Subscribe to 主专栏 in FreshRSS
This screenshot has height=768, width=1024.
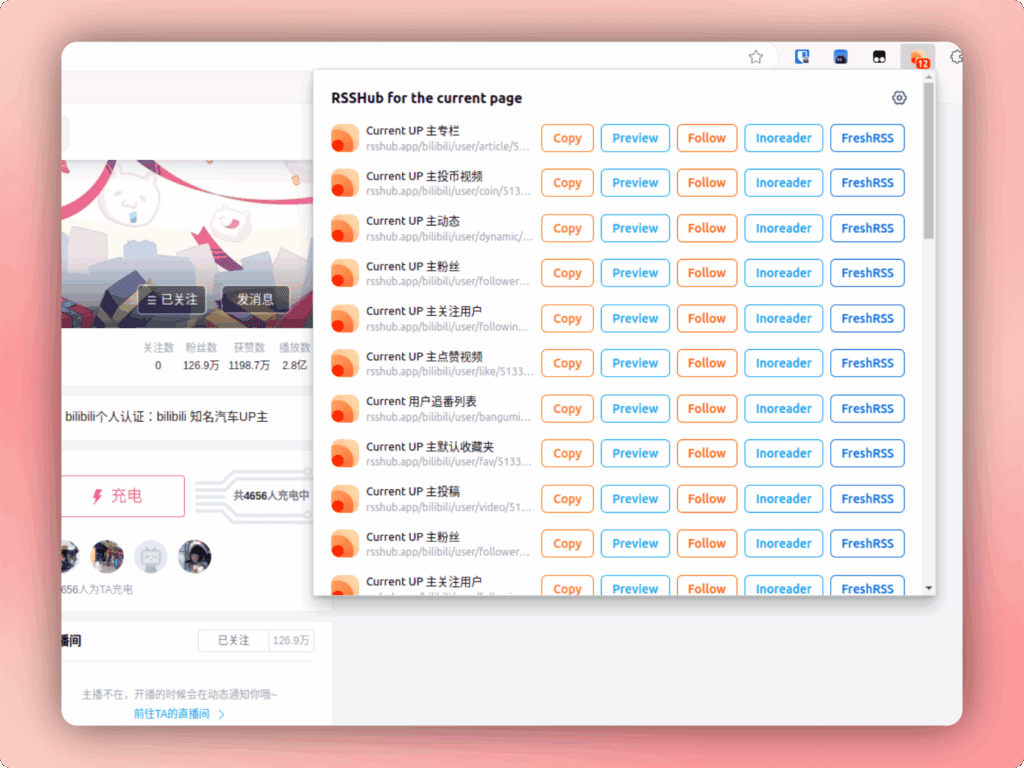pos(867,138)
